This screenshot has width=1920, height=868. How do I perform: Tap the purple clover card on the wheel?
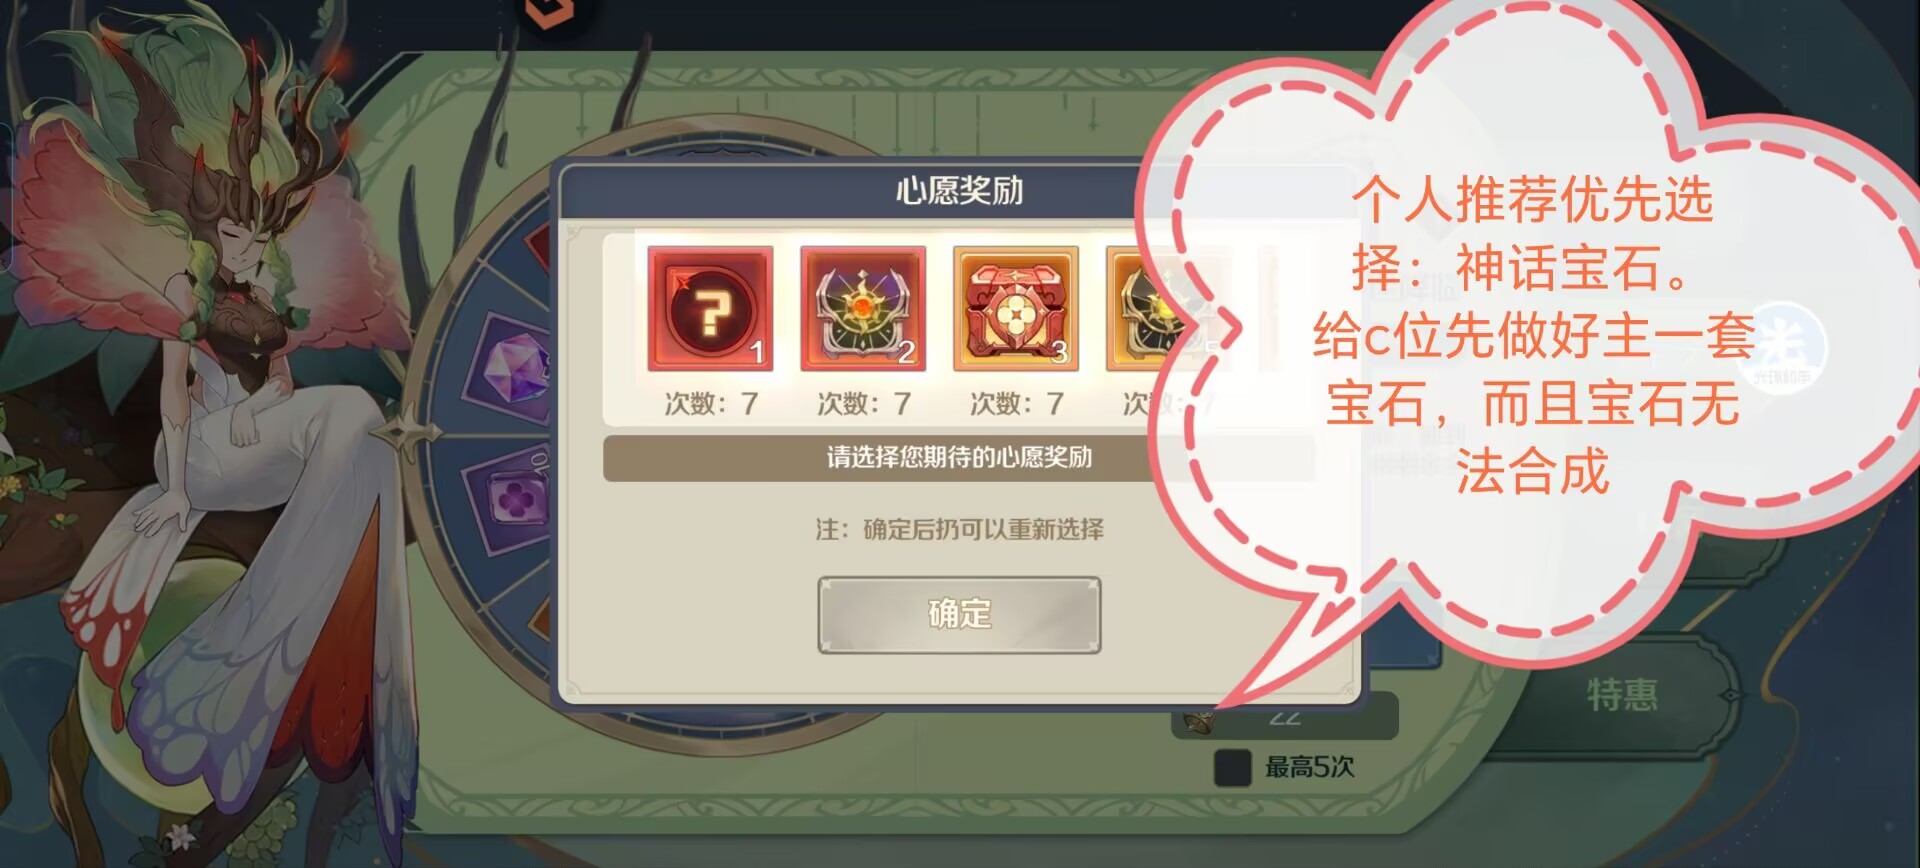point(517,498)
